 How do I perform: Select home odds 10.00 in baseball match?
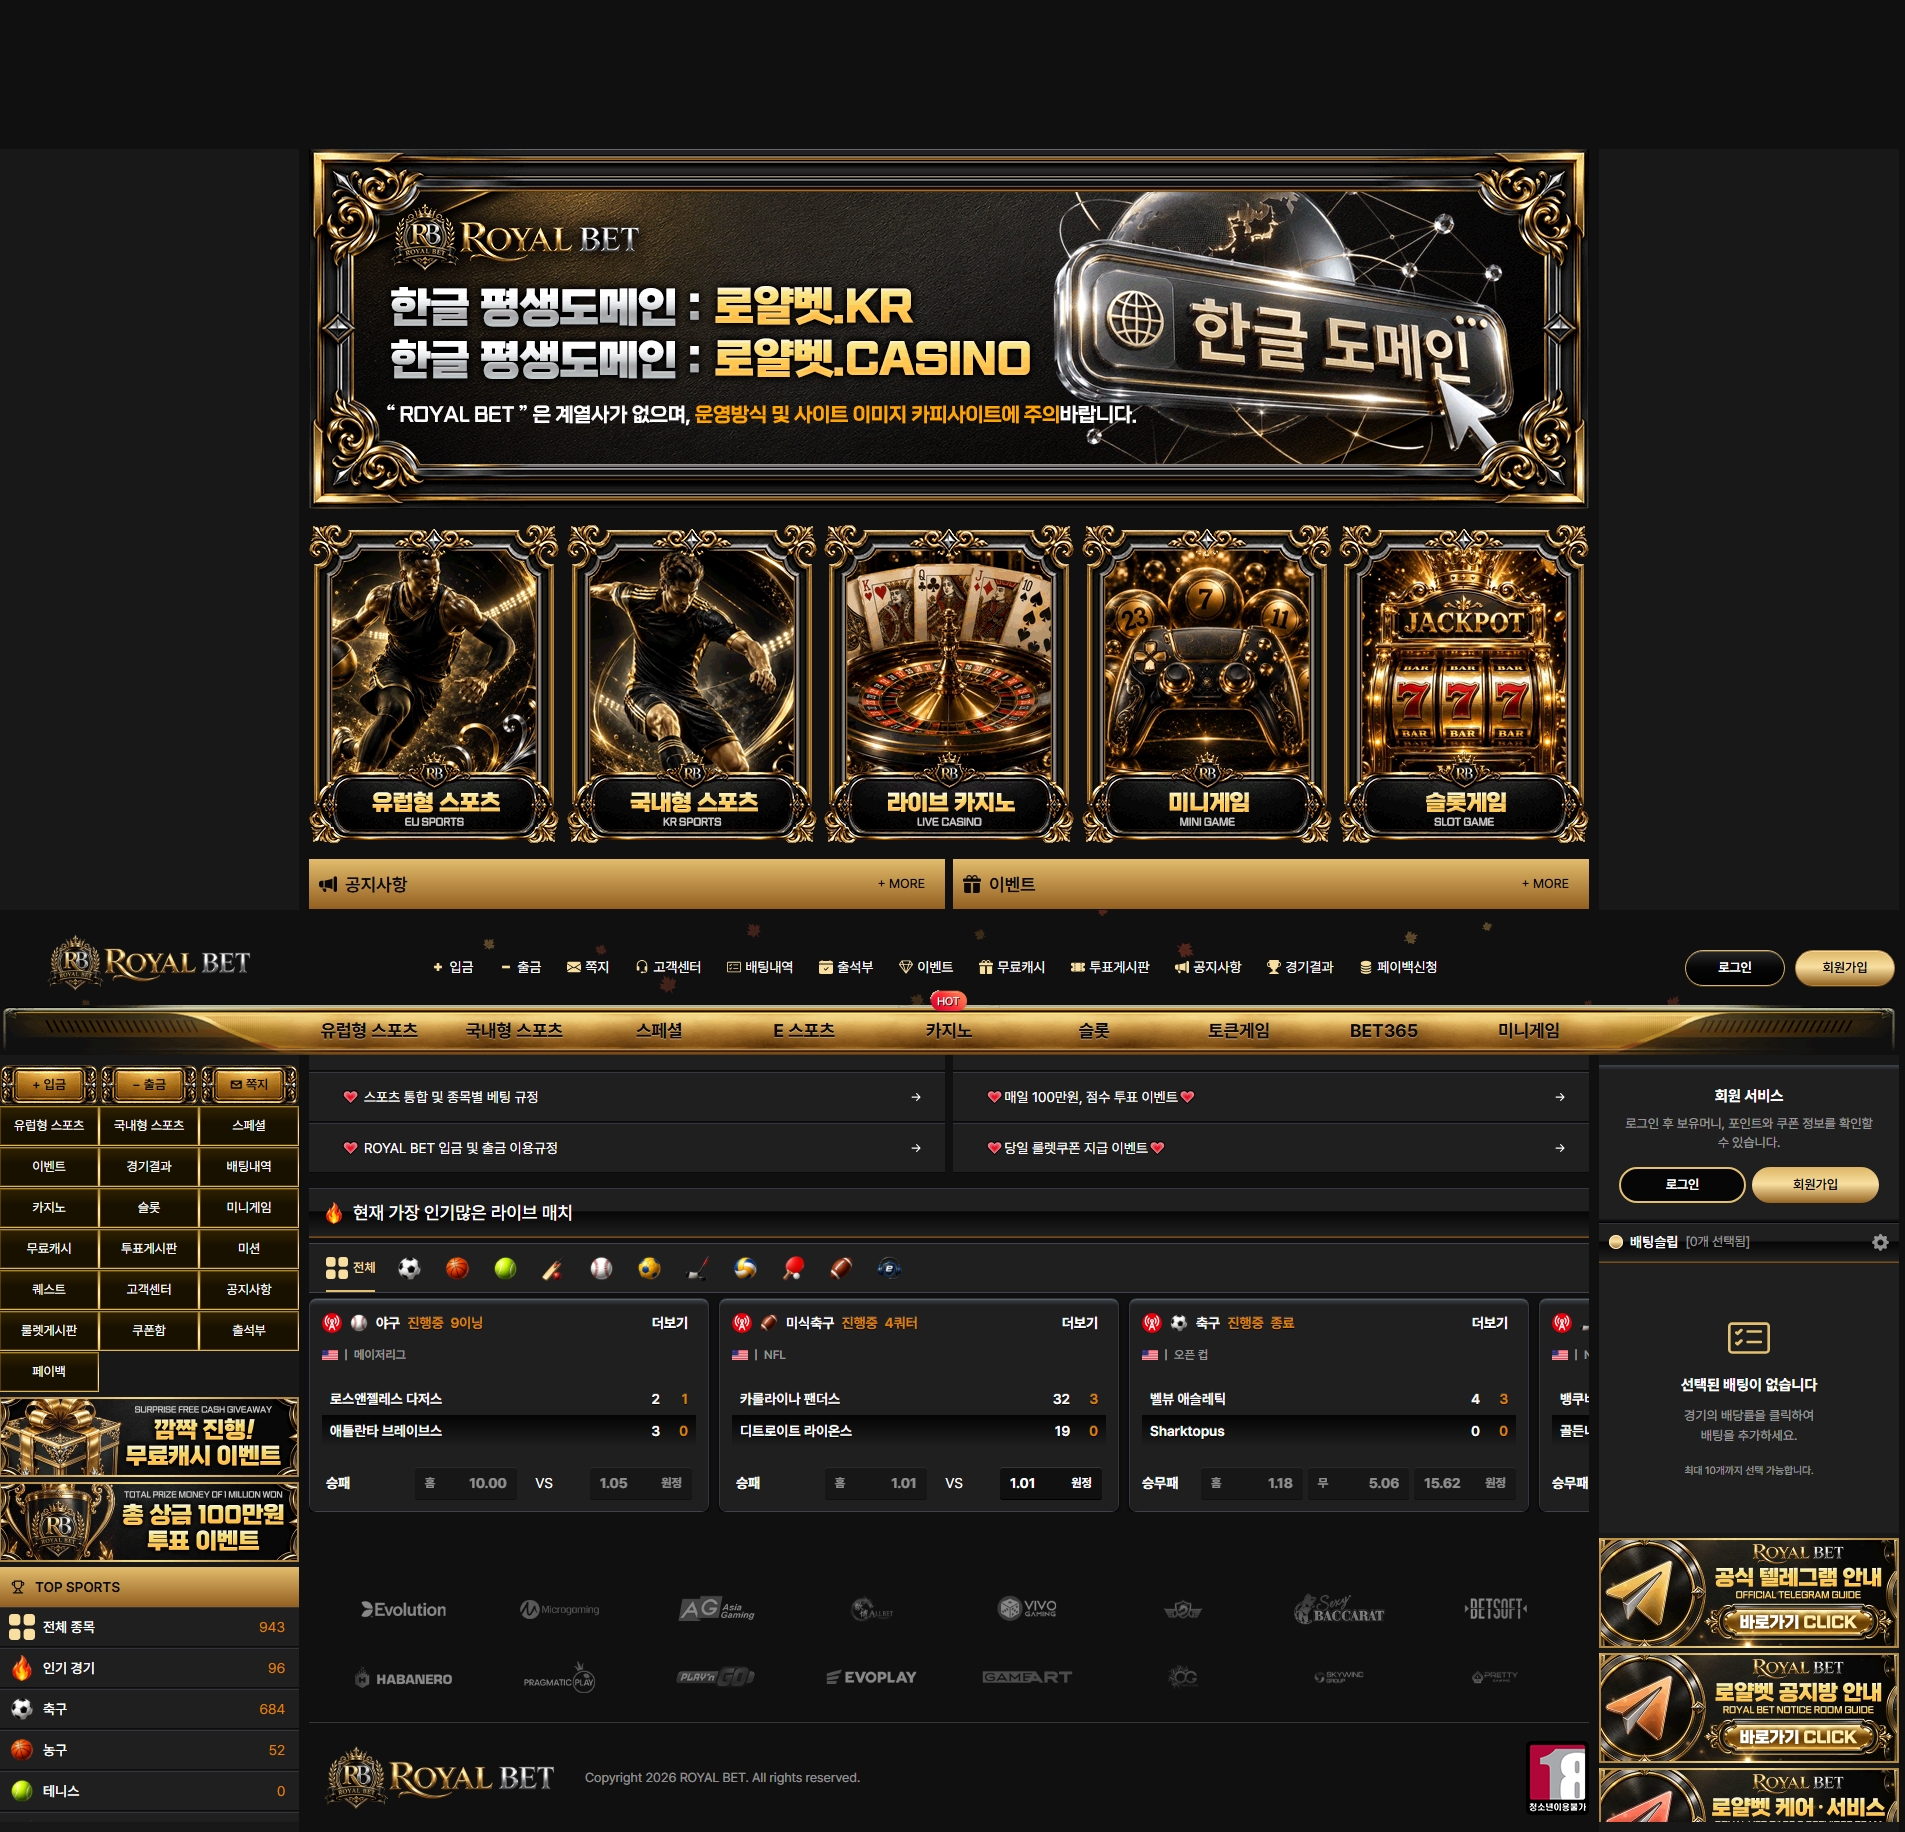coord(467,1483)
